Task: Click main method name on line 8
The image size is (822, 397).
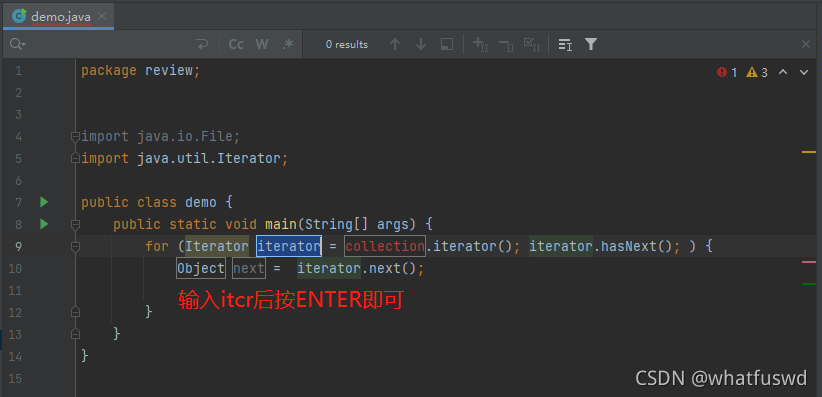Action: click(281, 224)
